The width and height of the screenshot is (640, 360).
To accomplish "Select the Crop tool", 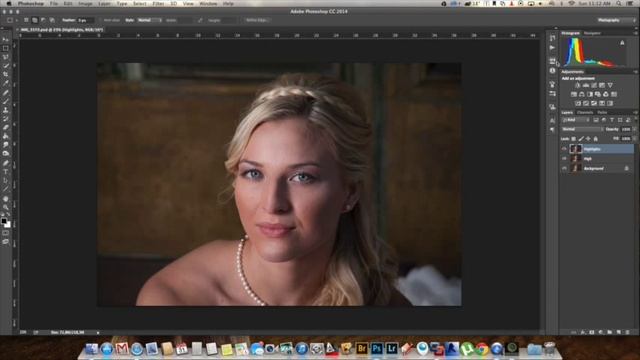I will pyautogui.click(x=6, y=75).
